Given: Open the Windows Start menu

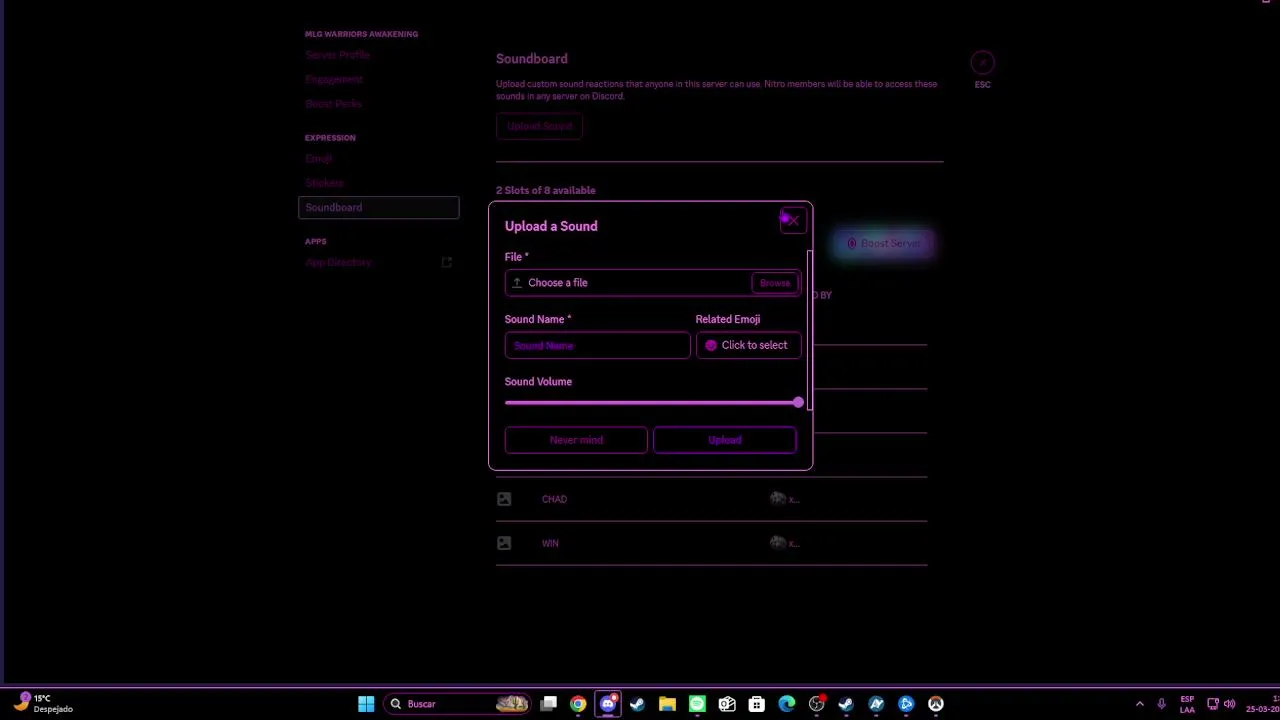Looking at the screenshot, I should tap(366, 704).
